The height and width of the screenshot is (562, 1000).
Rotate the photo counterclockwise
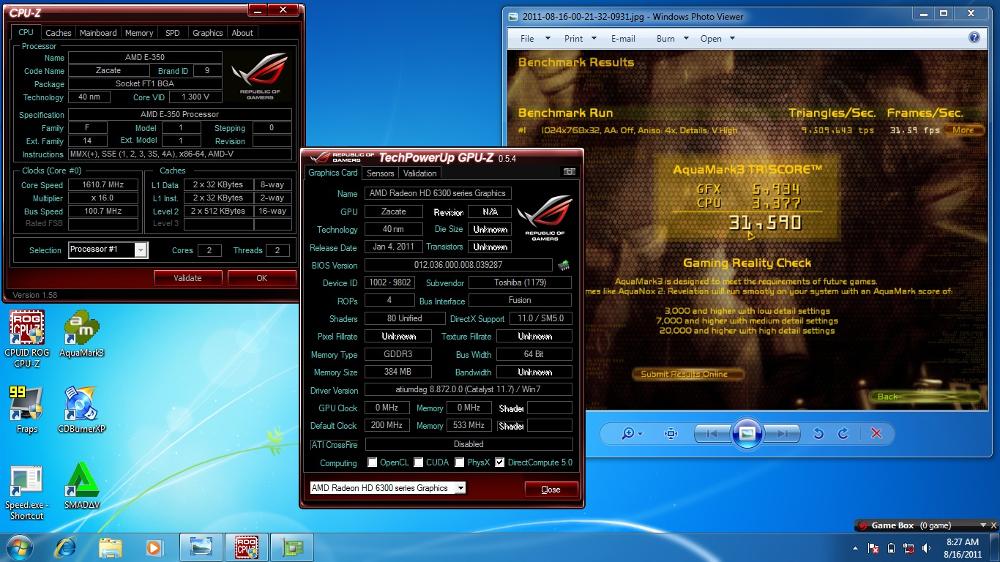(818, 434)
